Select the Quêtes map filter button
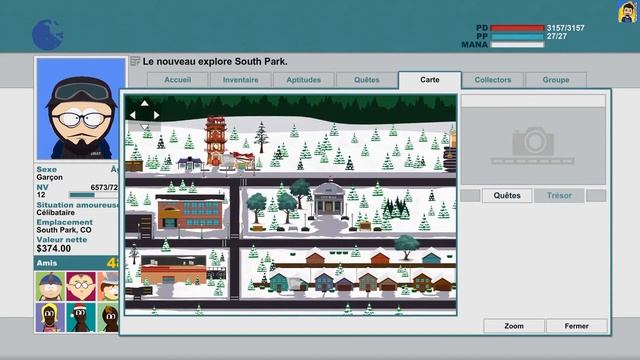Screen dimensions: 640x360 [x=507, y=196]
